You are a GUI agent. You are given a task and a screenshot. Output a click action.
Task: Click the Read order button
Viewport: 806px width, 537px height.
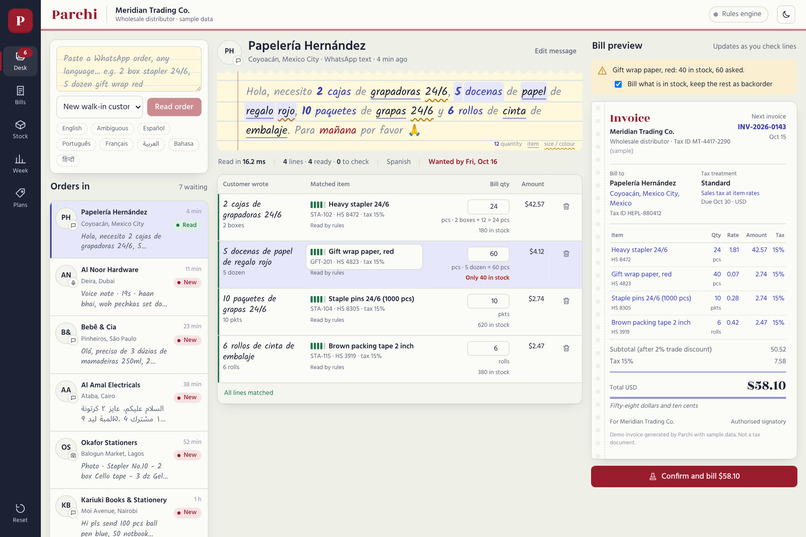coord(174,107)
